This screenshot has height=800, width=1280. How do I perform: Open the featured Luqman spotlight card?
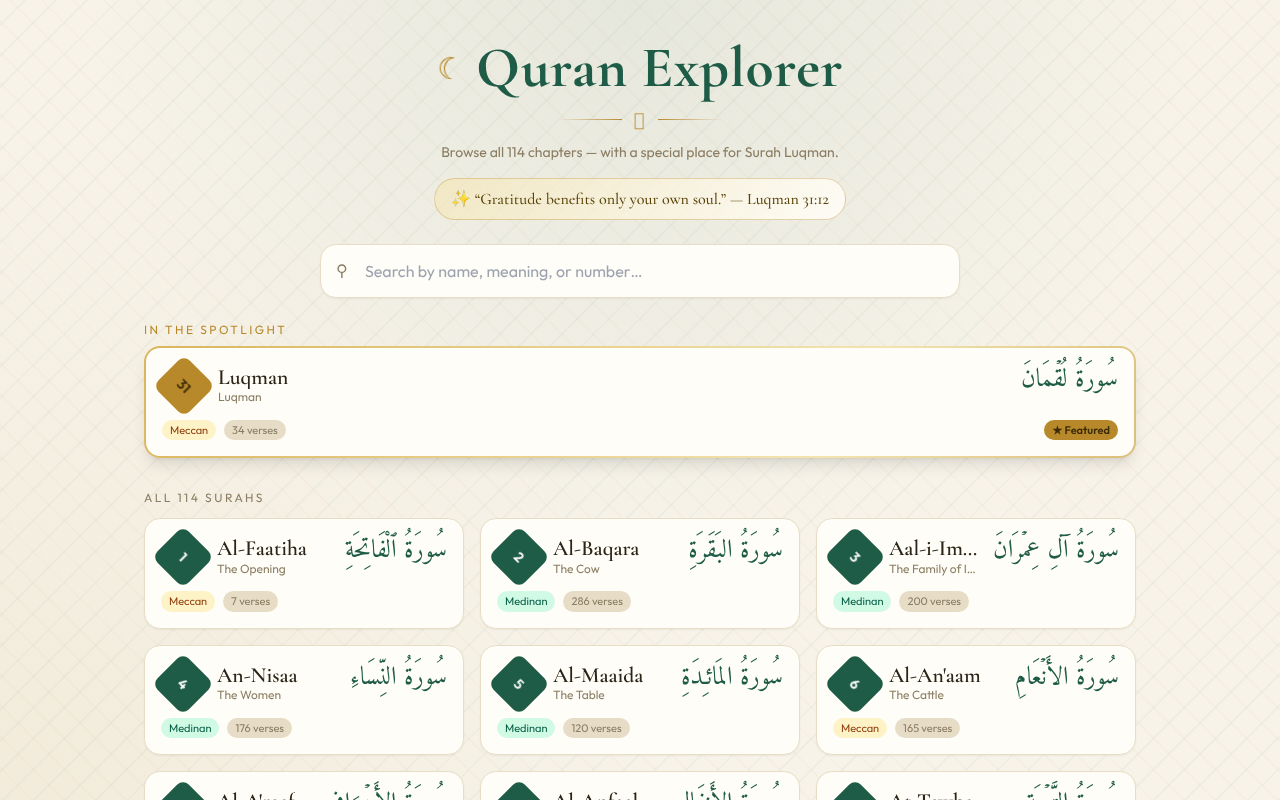(640, 402)
